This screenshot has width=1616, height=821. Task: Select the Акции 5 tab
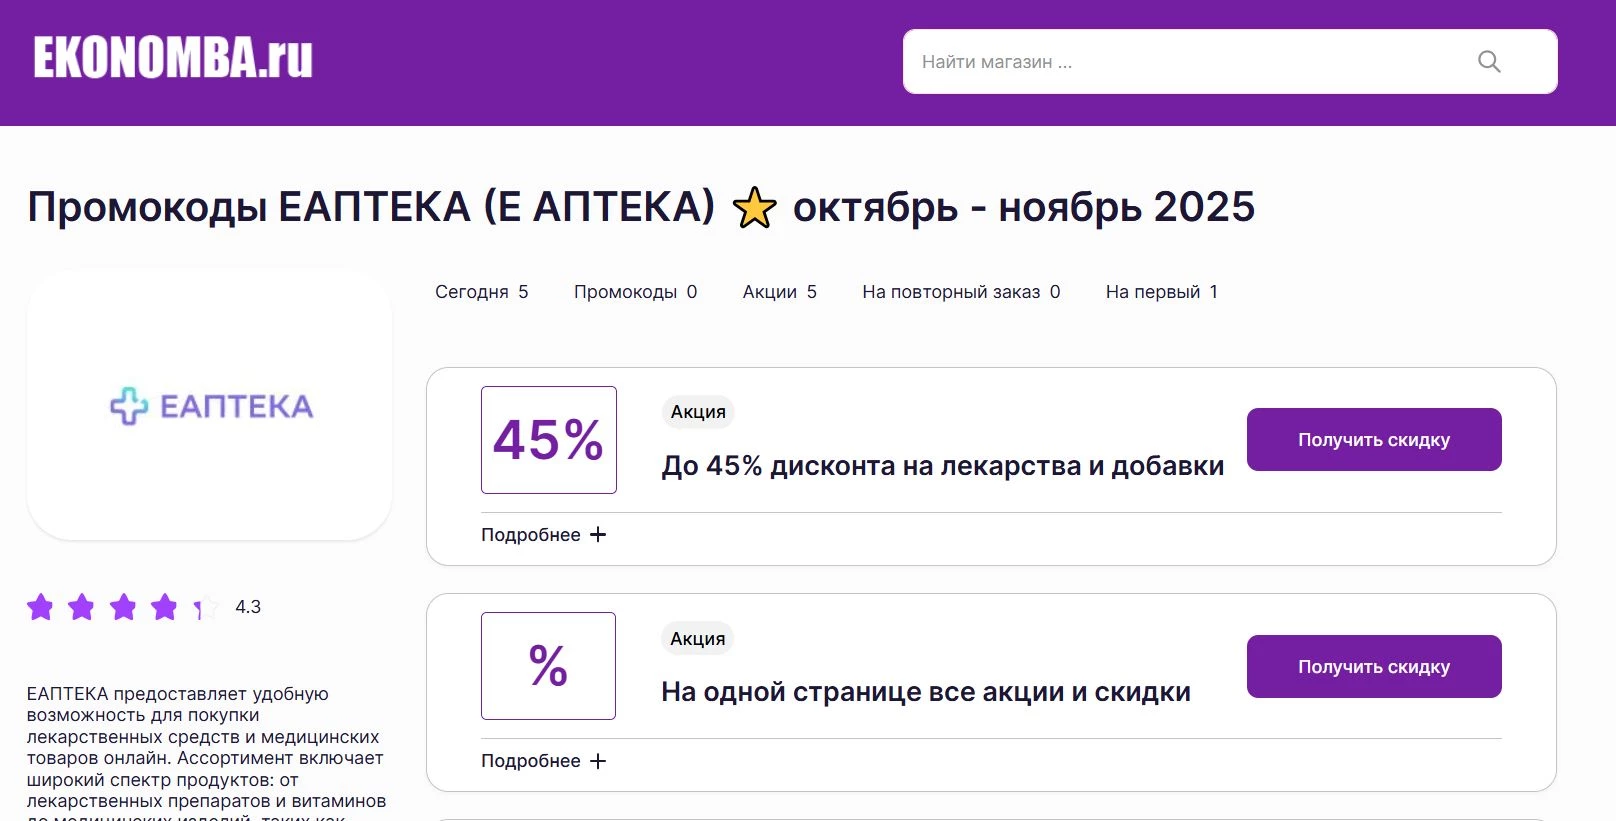pyautogui.click(x=779, y=292)
